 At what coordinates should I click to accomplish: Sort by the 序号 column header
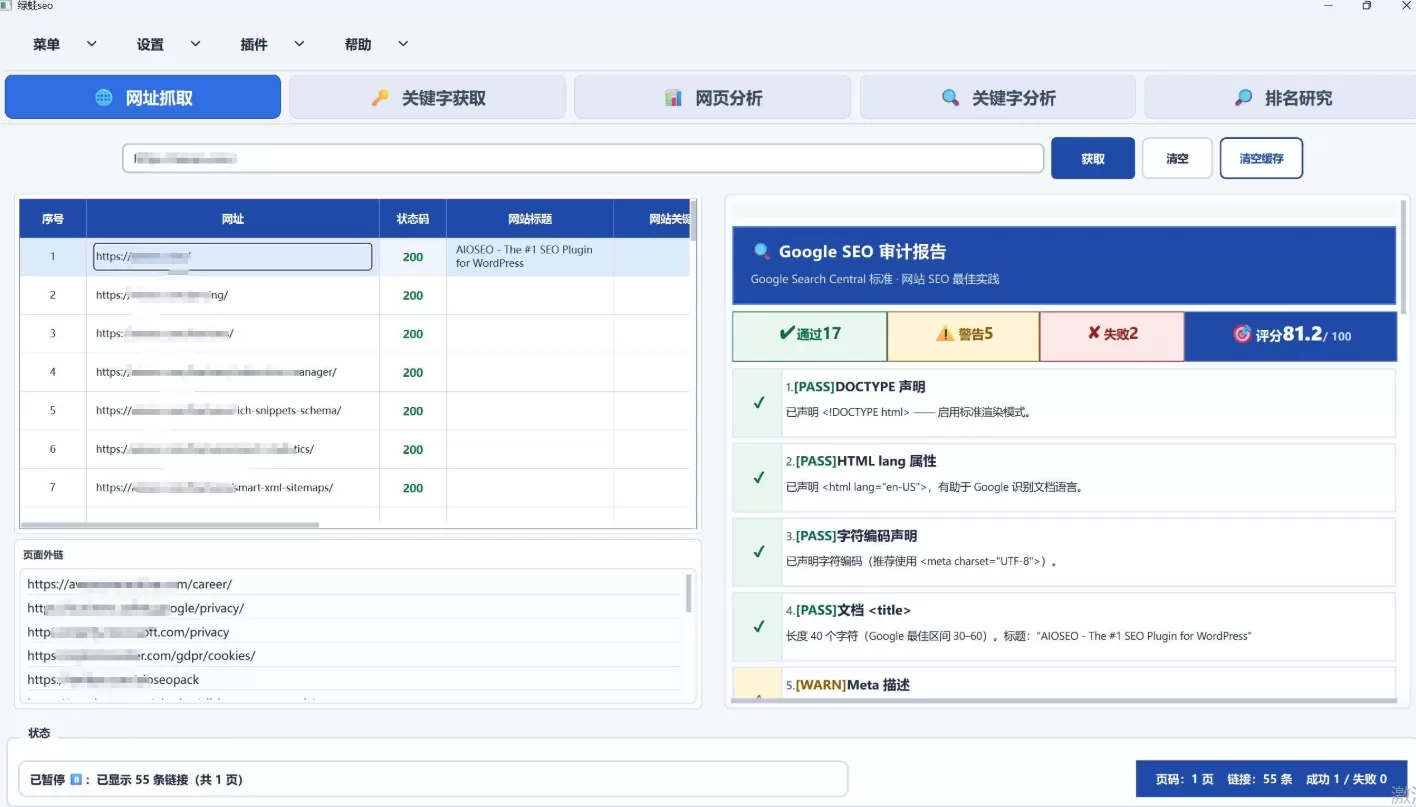point(53,219)
